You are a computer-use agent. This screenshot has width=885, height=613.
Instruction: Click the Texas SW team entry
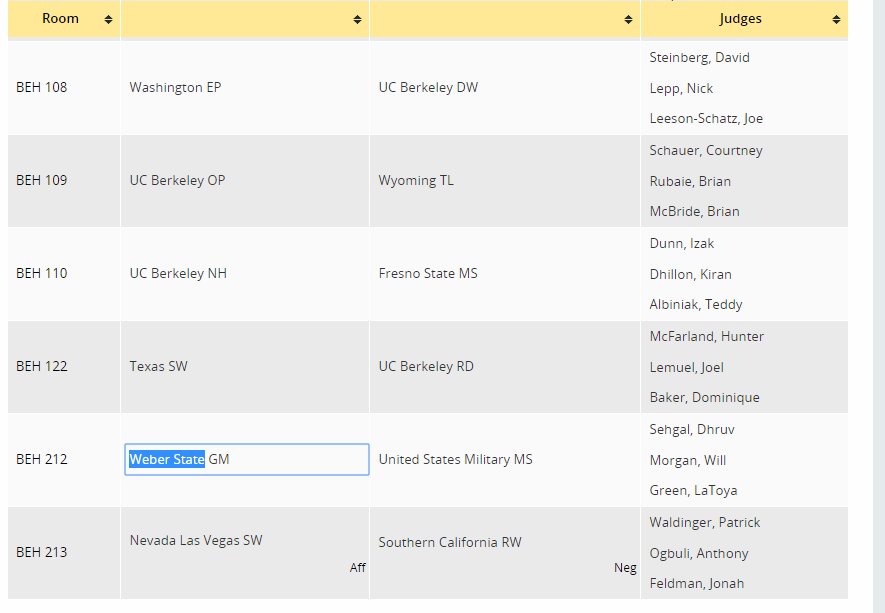[158, 366]
